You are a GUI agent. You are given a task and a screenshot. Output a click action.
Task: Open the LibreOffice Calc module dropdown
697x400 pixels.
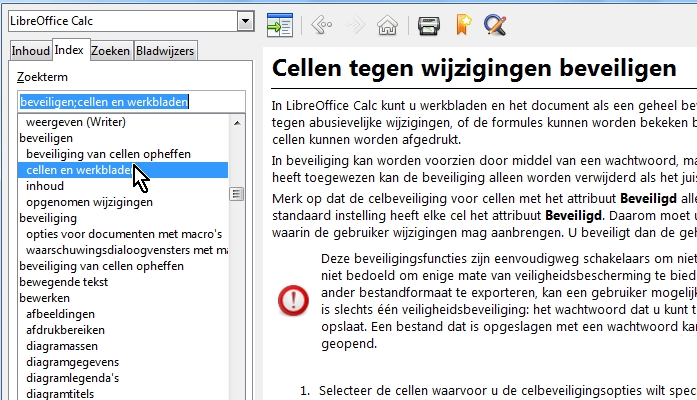245,21
